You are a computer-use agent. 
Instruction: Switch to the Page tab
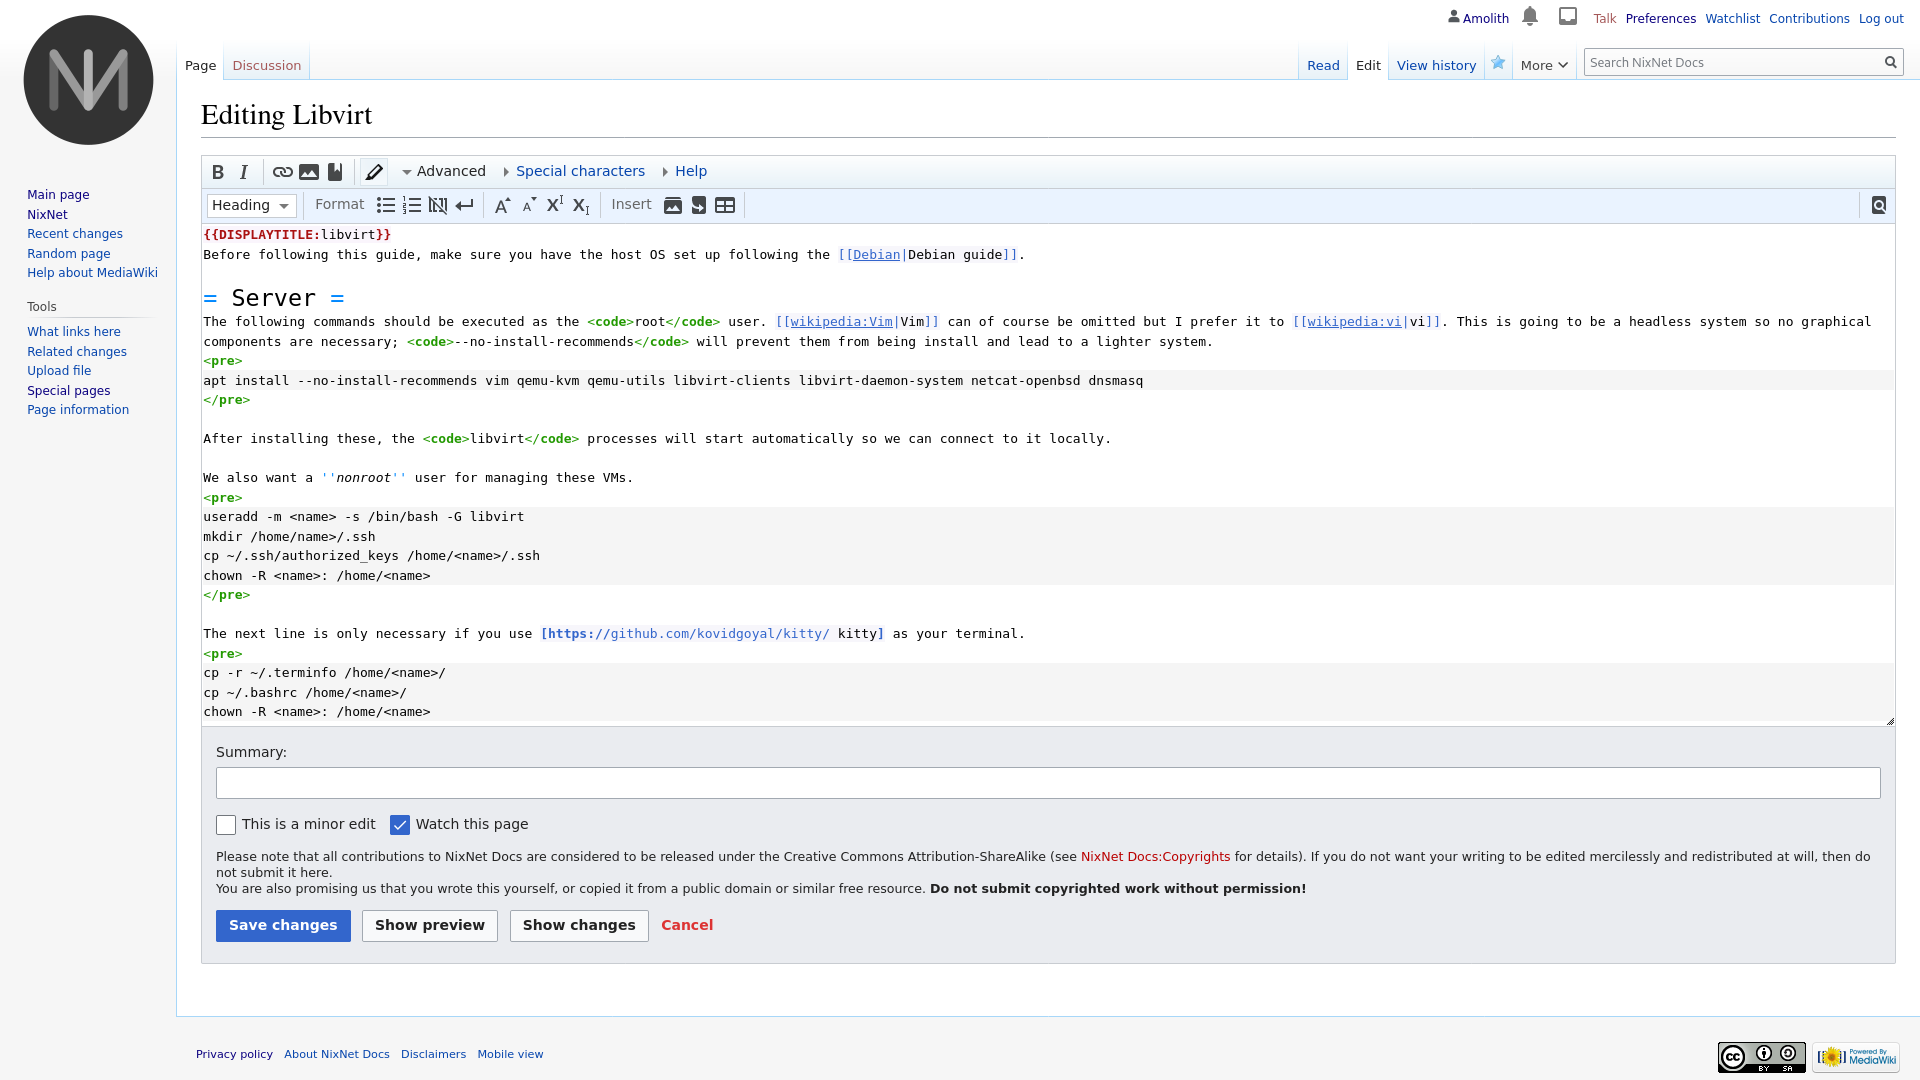(200, 65)
